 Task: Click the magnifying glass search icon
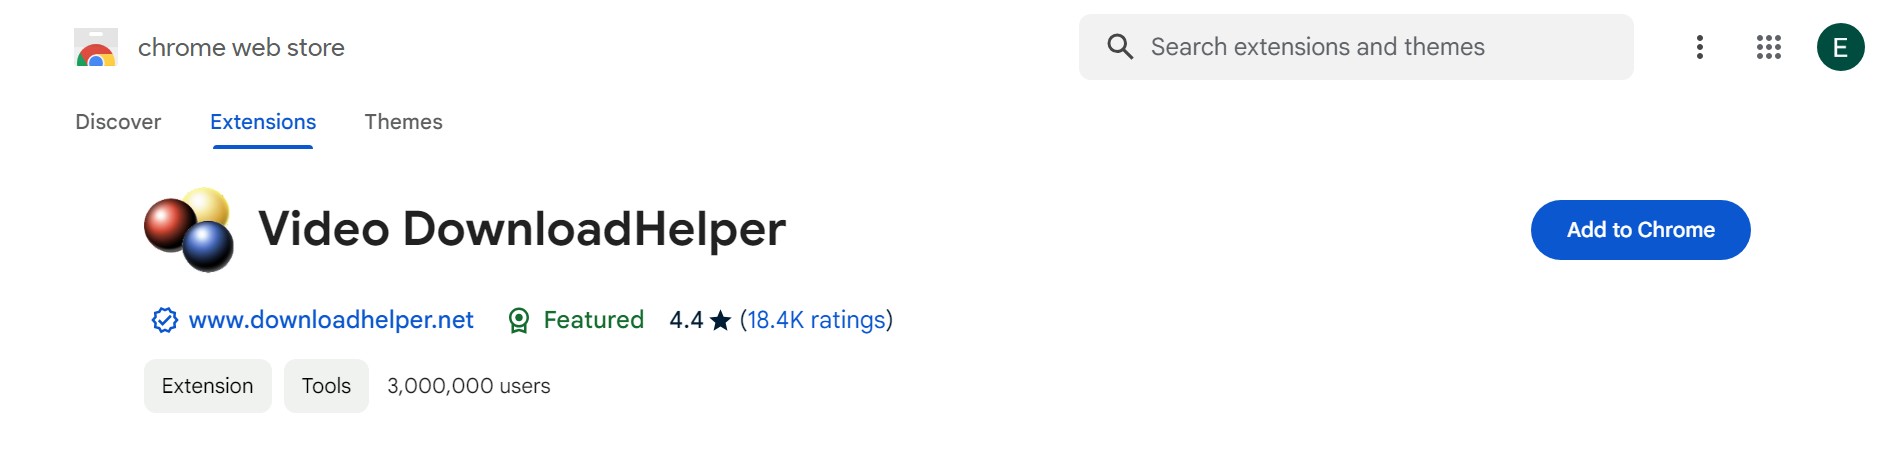(x=1120, y=47)
